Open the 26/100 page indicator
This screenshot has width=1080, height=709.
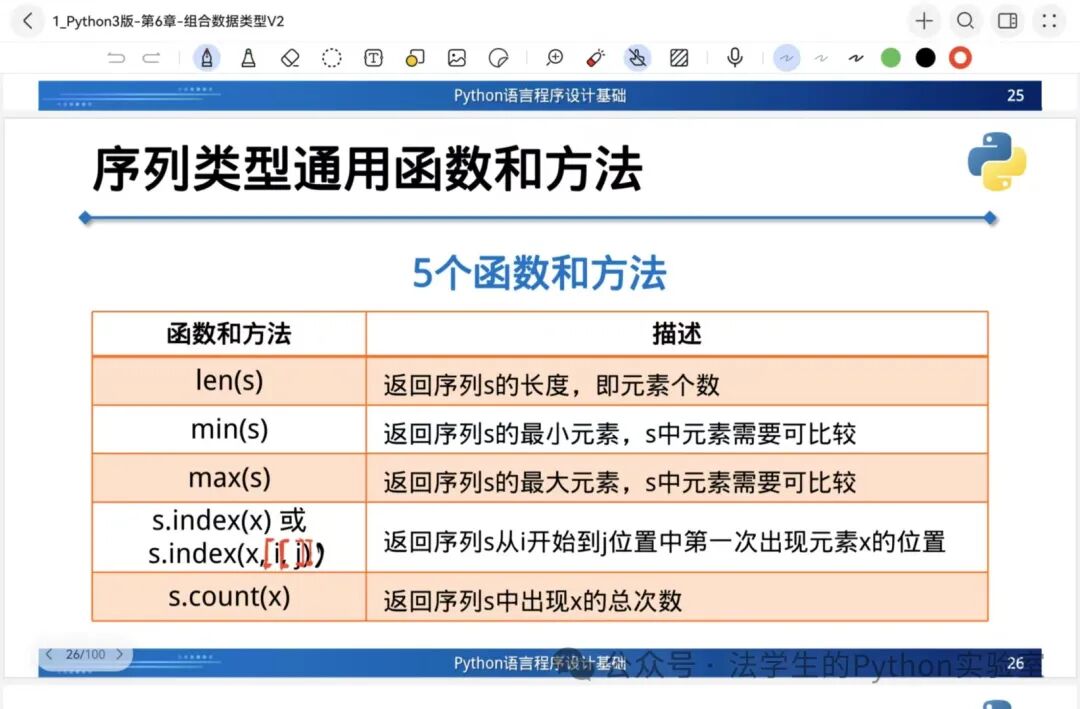85,654
